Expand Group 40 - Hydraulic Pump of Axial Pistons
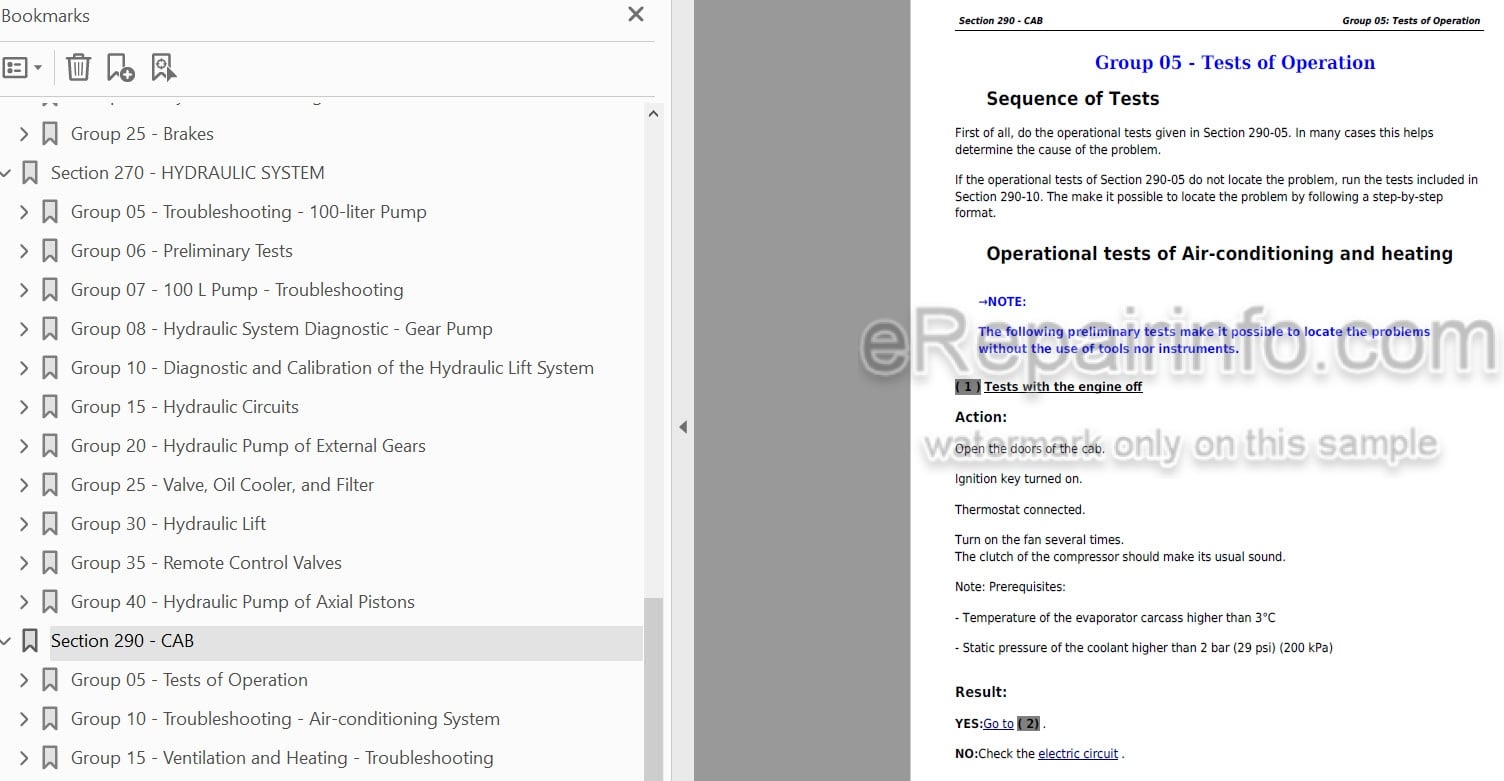 coord(25,602)
